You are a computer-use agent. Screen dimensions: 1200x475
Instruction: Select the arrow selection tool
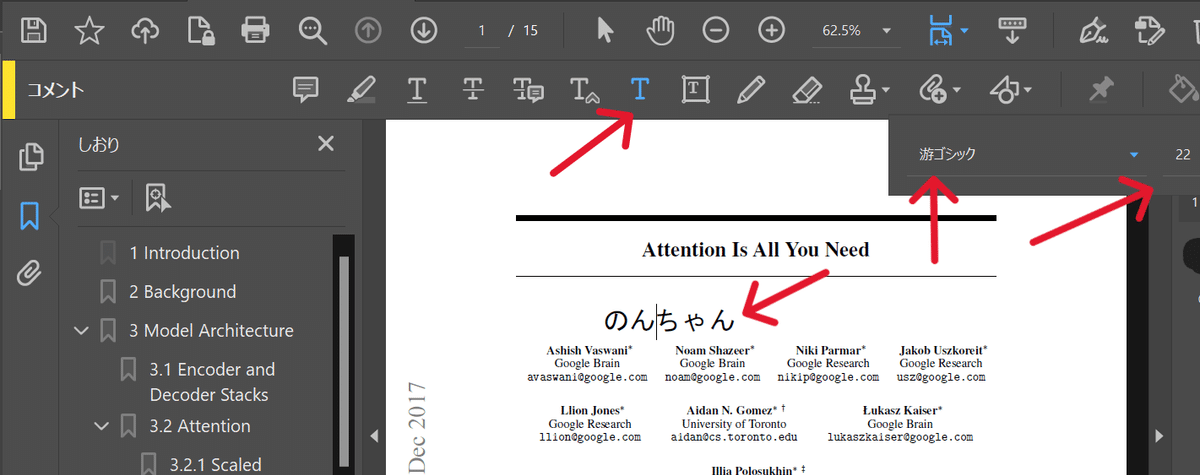(605, 31)
